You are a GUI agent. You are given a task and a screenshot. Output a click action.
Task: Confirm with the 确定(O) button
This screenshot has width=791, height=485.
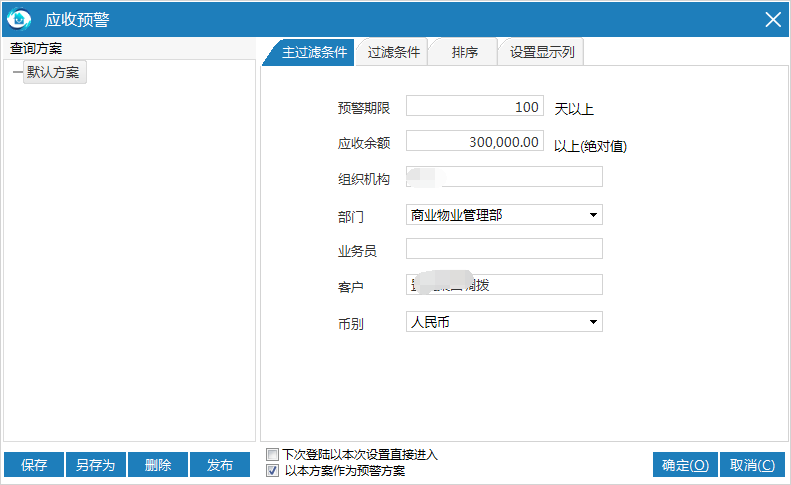click(685, 465)
